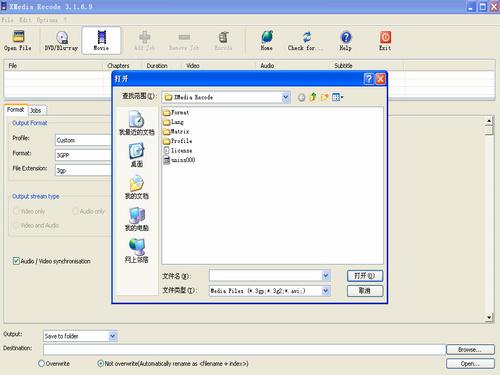Select the Video only radio button
This screenshot has height=375, width=500.
click(16, 211)
